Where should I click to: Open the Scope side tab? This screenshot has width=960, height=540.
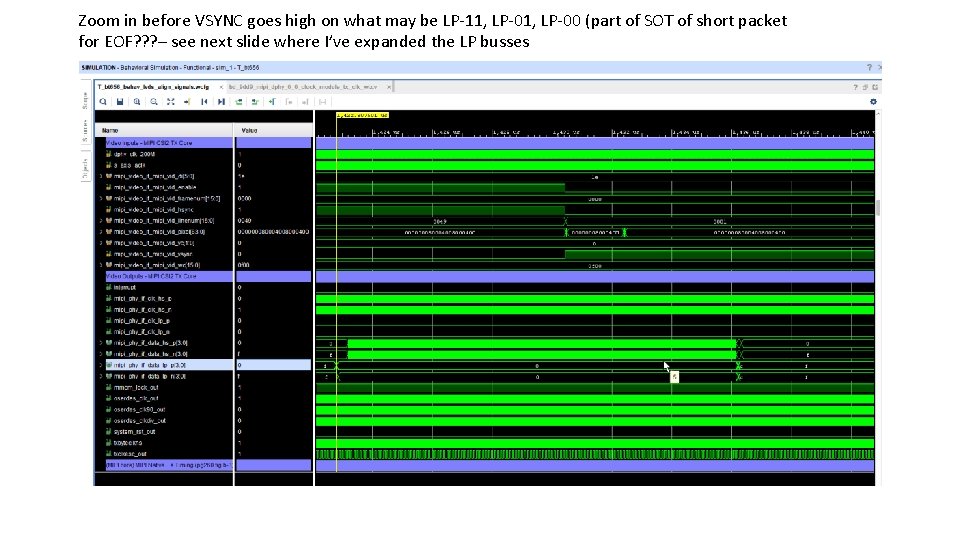point(86,100)
